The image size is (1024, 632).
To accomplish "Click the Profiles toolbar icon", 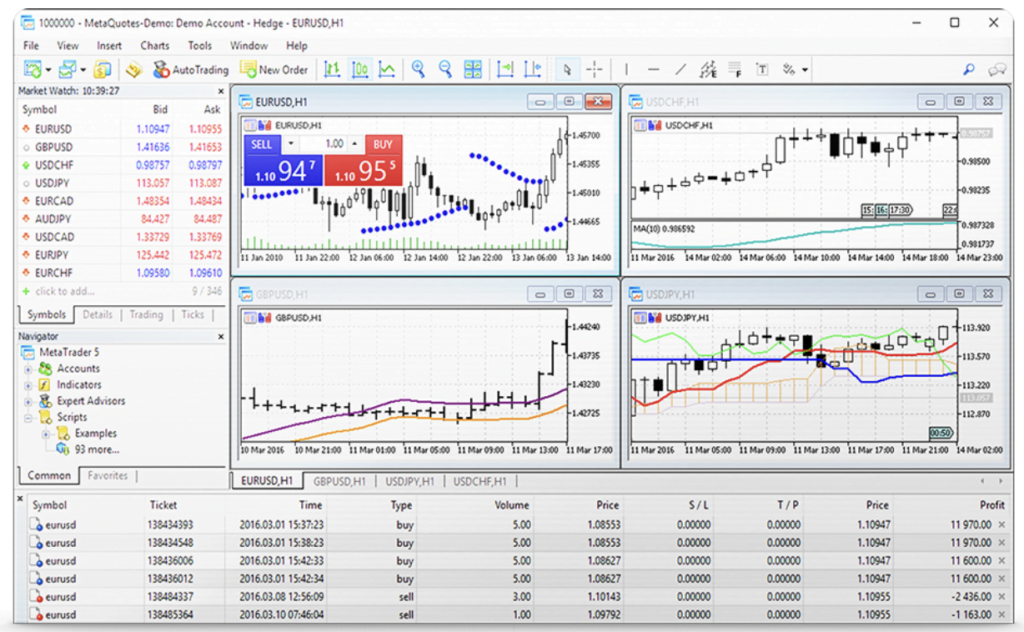I will [67, 69].
